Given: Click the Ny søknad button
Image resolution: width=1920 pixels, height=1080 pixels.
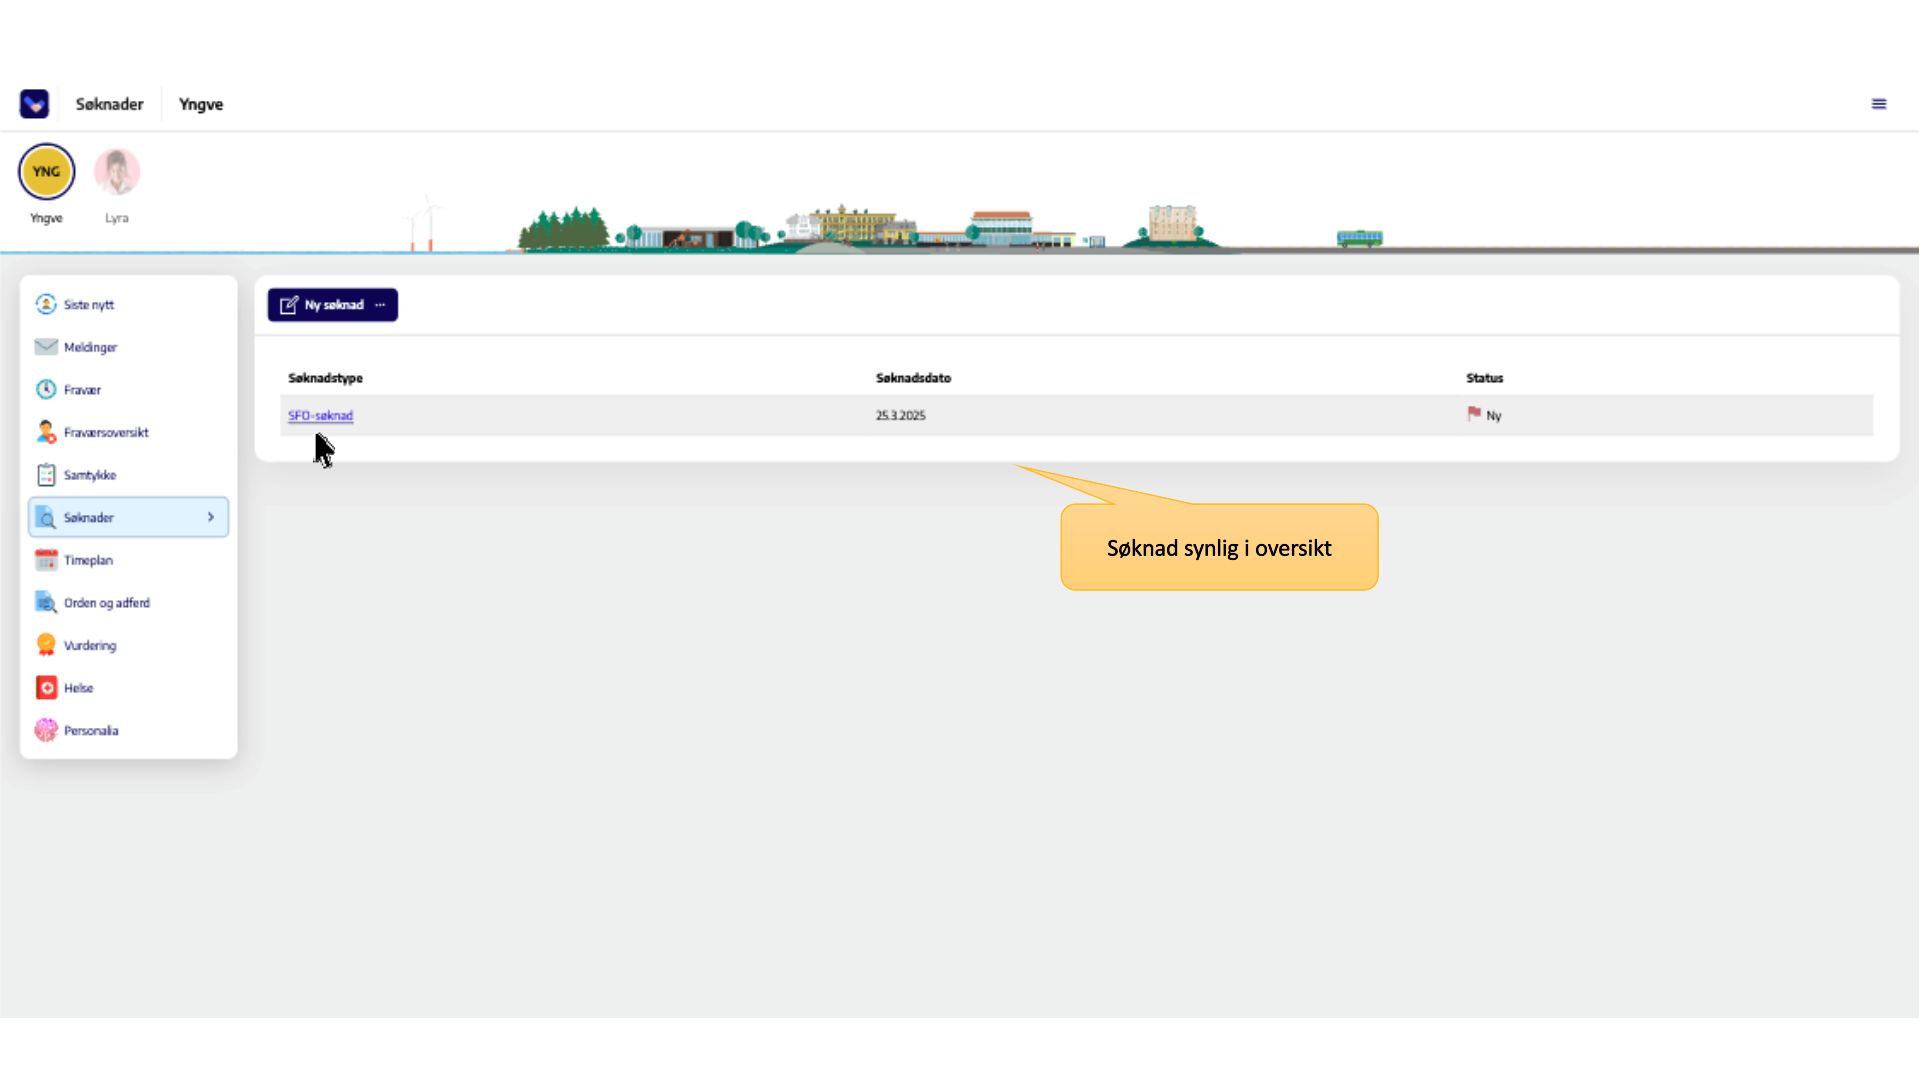Looking at the screenshot, I should (322, 305).
